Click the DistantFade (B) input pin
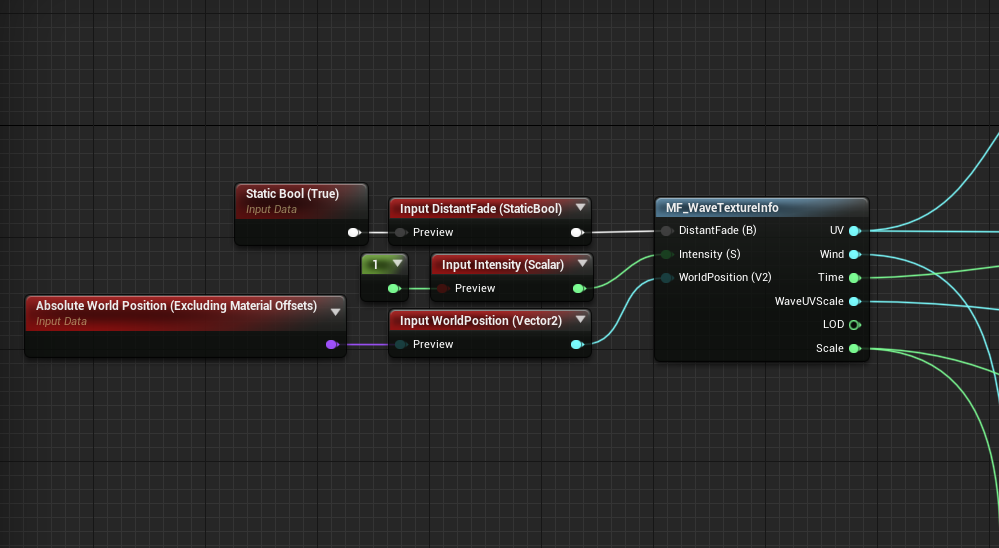The height and width of the screenshot is (548, 999). [x=667, y=231]
